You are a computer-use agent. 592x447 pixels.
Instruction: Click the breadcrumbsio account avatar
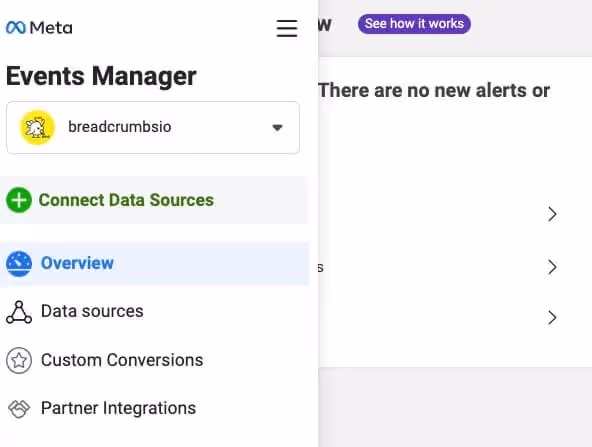(37, 127)
